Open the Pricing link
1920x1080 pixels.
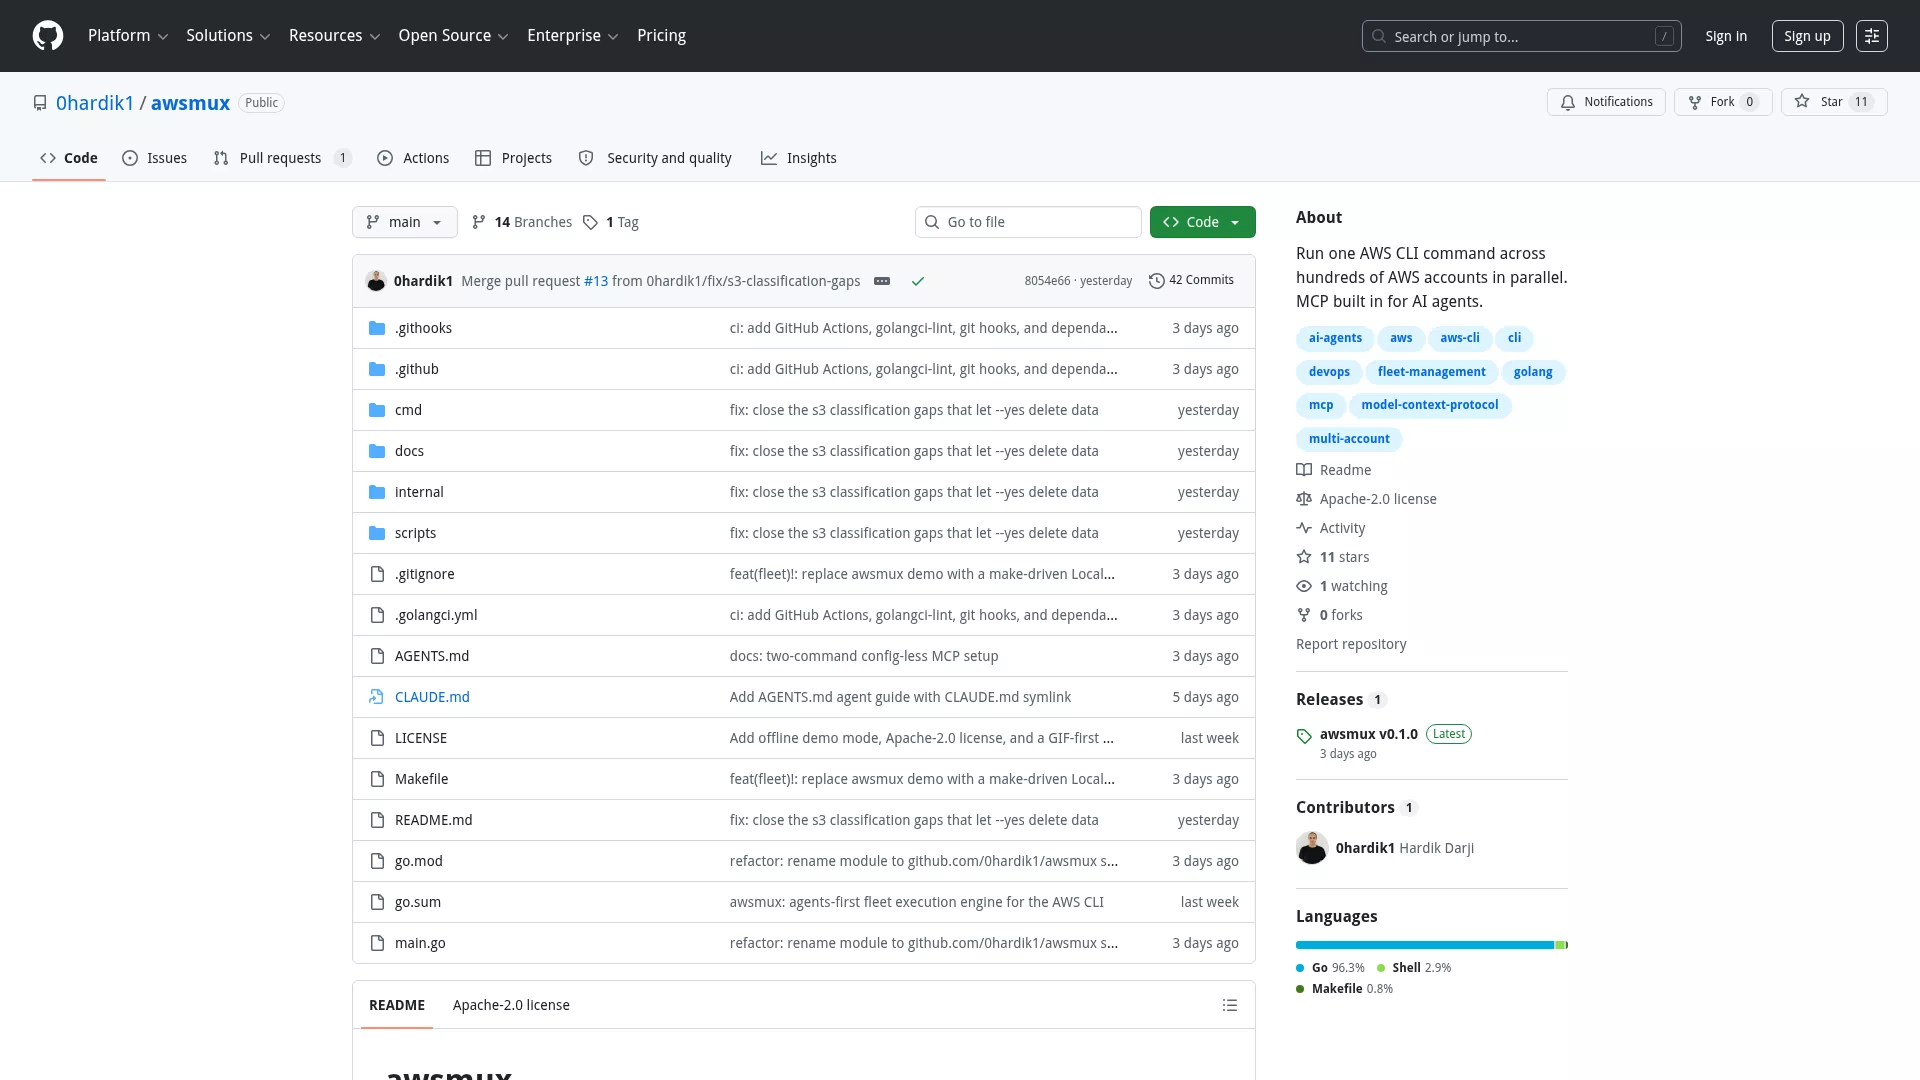(x=662, y=36)
